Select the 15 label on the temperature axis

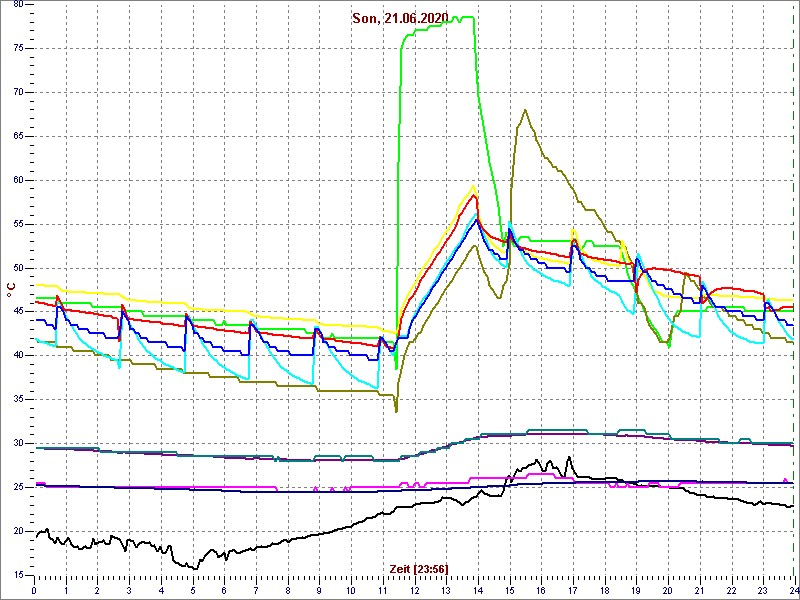[x=19, y=575]
